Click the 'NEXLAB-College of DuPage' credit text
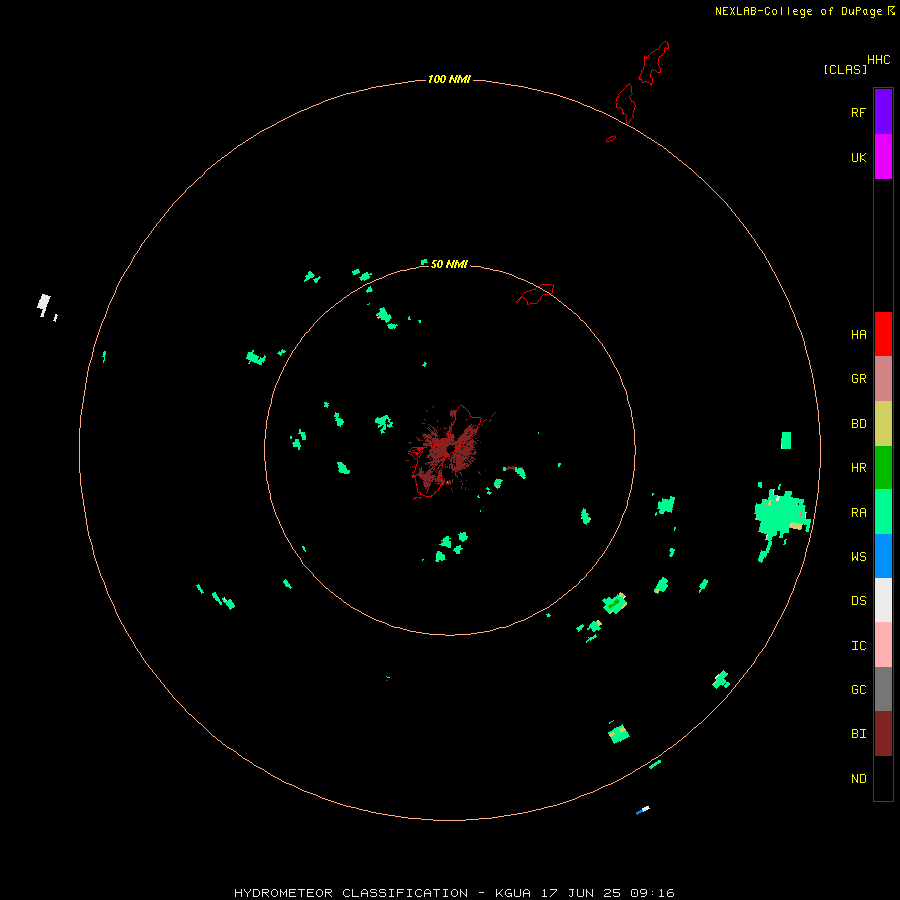The width and height of the screenshot is (900, 900). [798, 11]
